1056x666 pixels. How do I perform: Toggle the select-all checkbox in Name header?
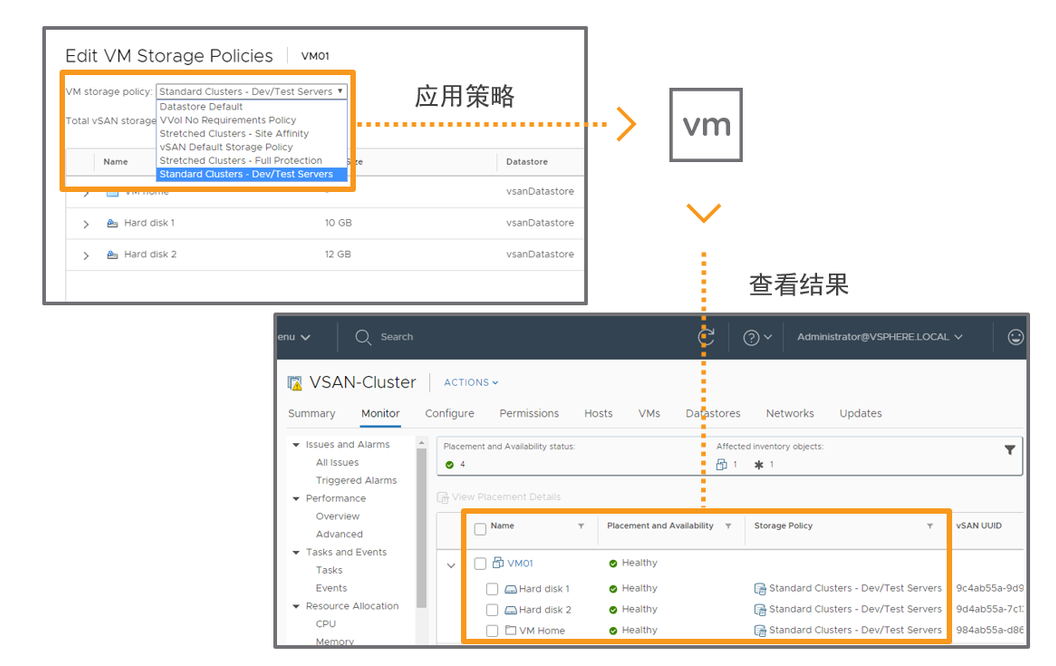480,529
